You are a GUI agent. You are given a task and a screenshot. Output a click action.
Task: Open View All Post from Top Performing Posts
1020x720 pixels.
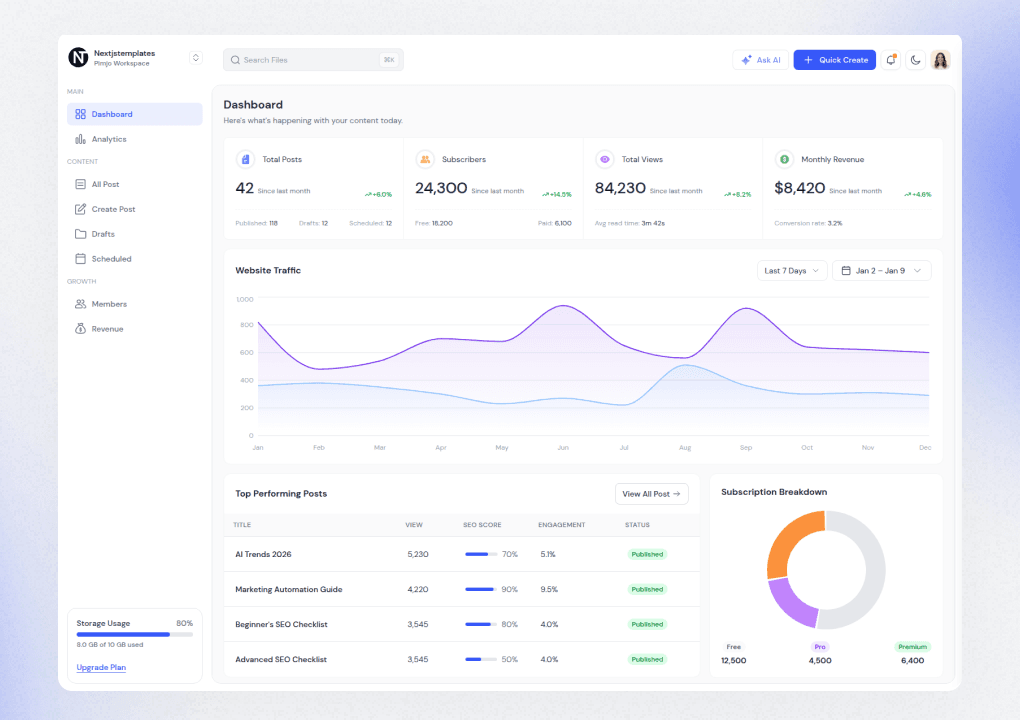tap(652, 493)
